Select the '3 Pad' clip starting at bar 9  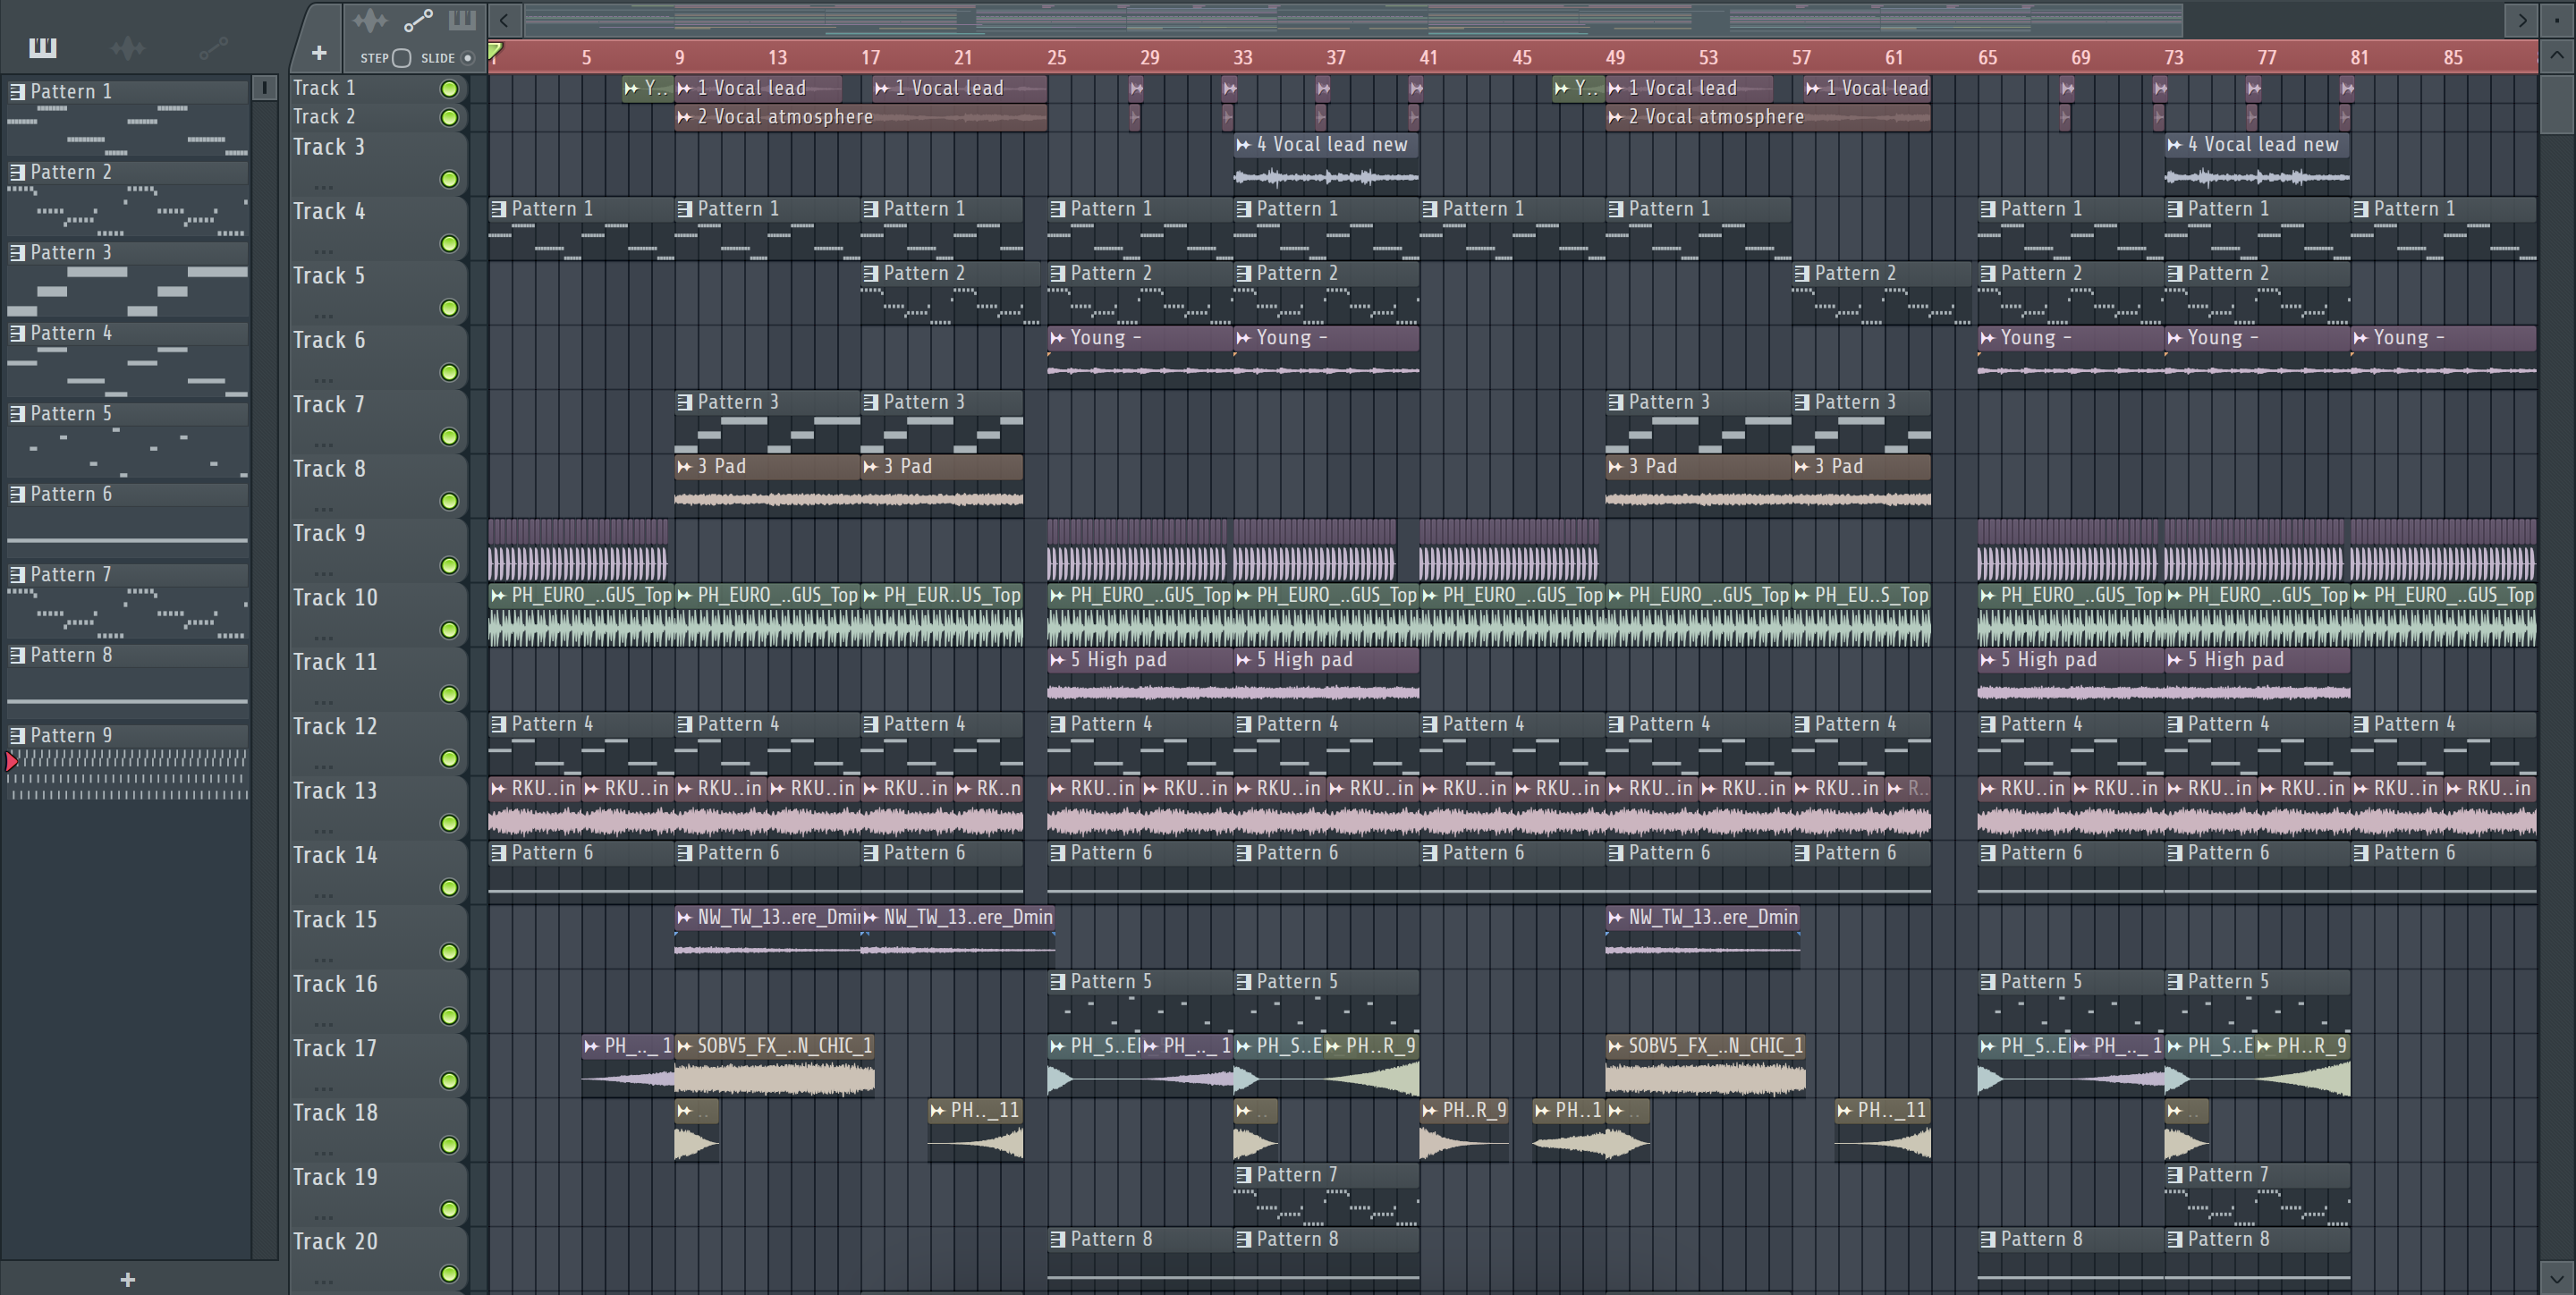pyautogui.click(x=767, y=484)
